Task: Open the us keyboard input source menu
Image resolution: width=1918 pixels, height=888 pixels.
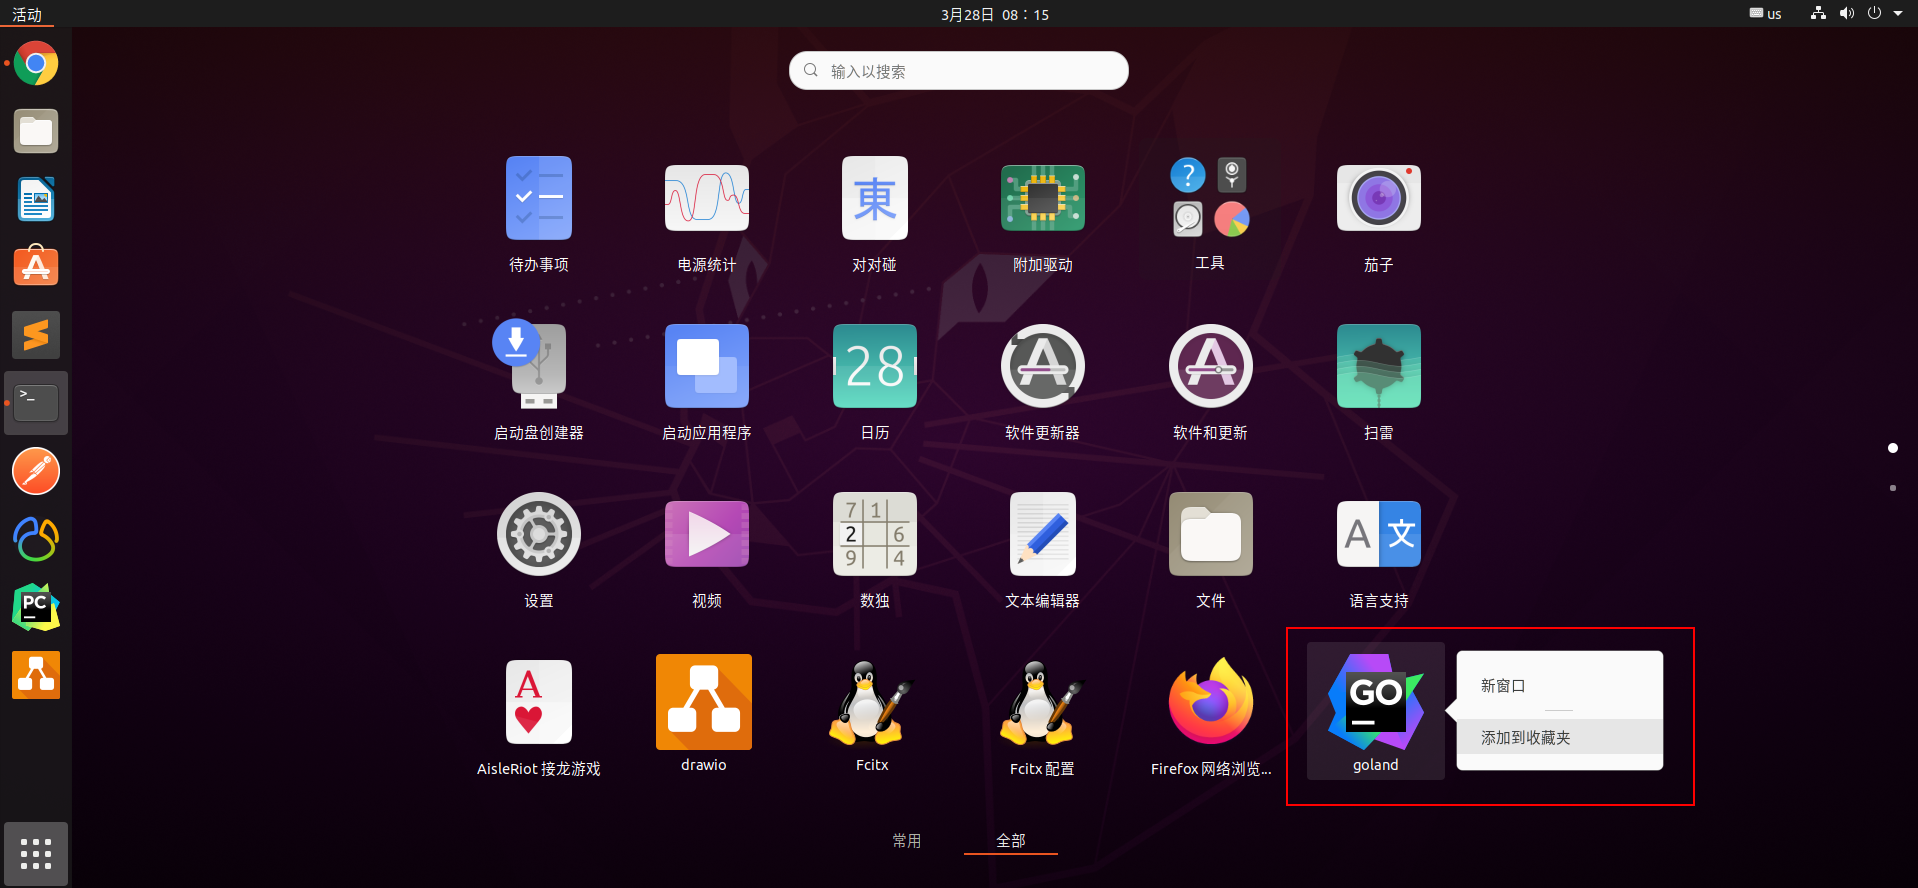Action: tap(1766, 14)
